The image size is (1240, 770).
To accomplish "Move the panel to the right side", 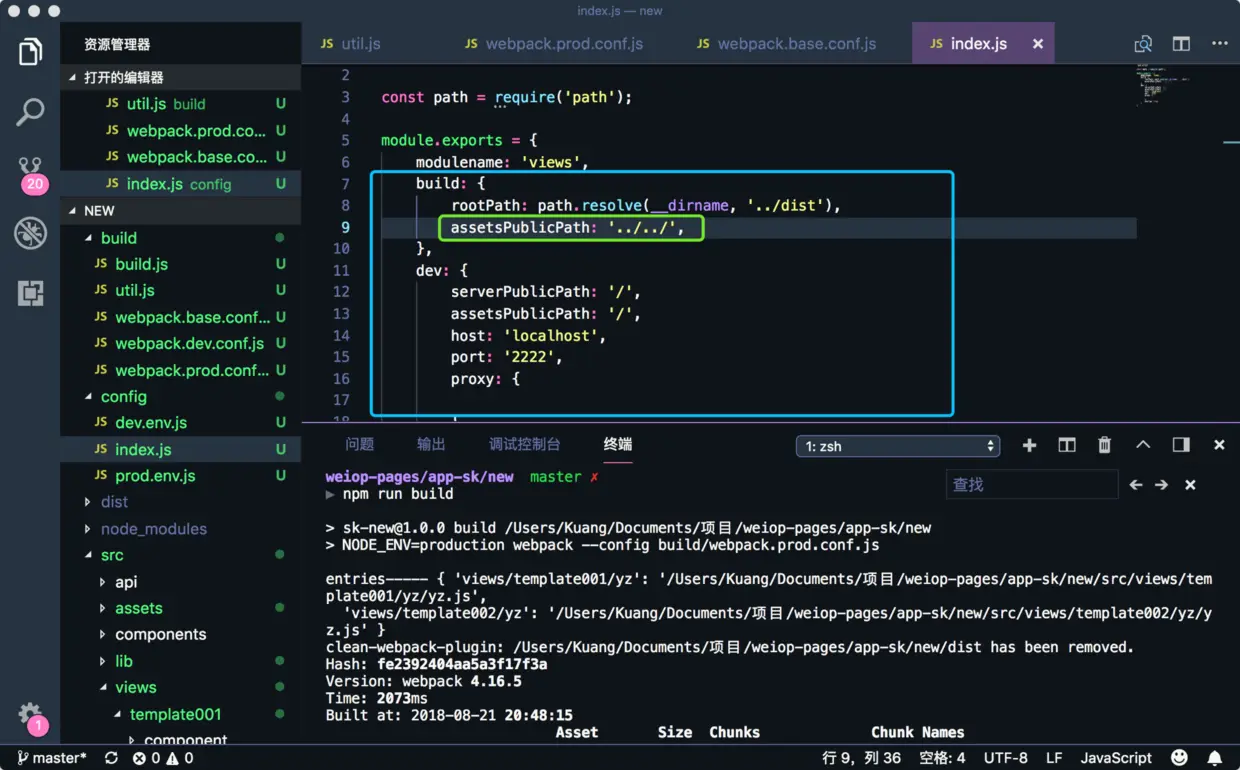I will point(1181,445).
